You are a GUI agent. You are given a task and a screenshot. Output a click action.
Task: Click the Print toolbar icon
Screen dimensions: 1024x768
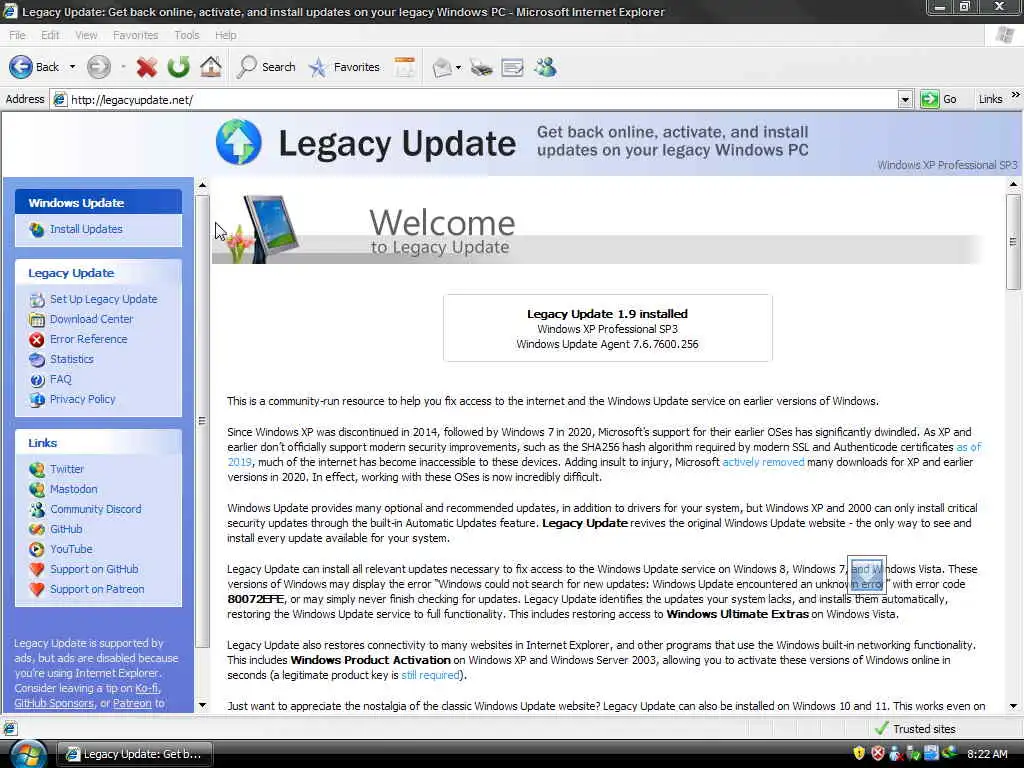click(481, 67)
